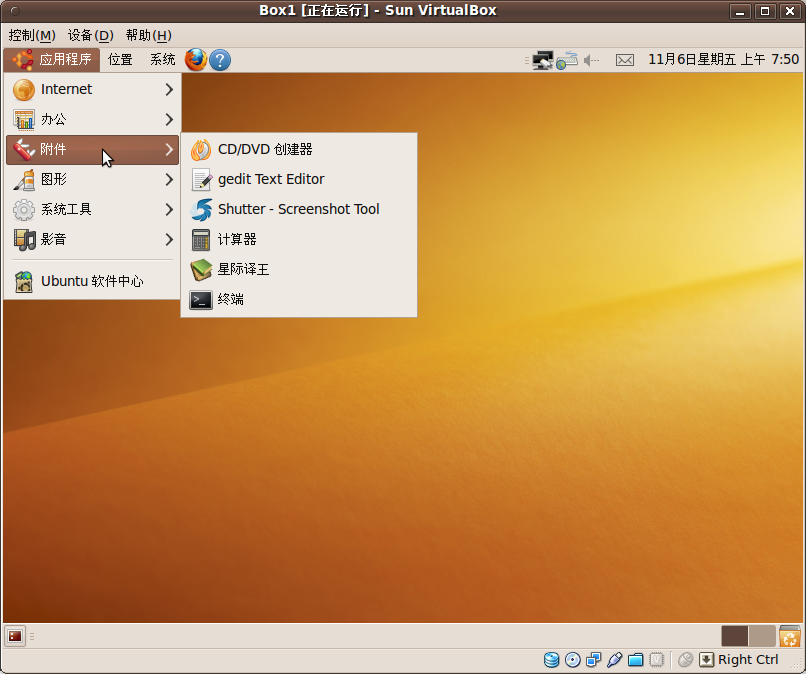The image size is (806, 674).
Task: Click the VirtualBox hard disk status icon
Action: point(552,660)
